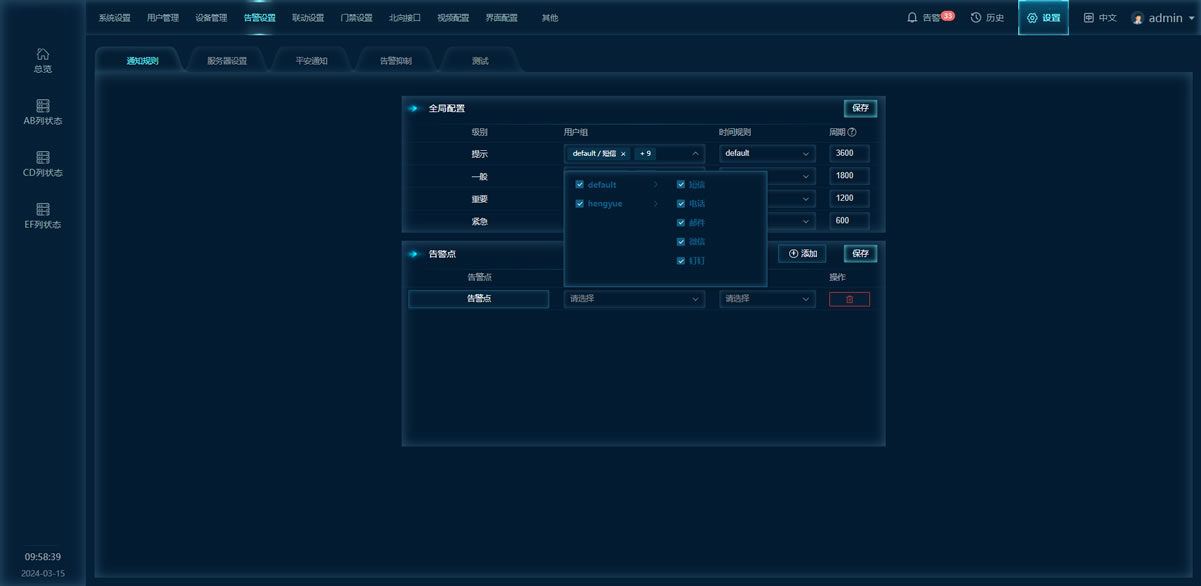Uncheck the hengyue user group checkbox

click(579, 204)
